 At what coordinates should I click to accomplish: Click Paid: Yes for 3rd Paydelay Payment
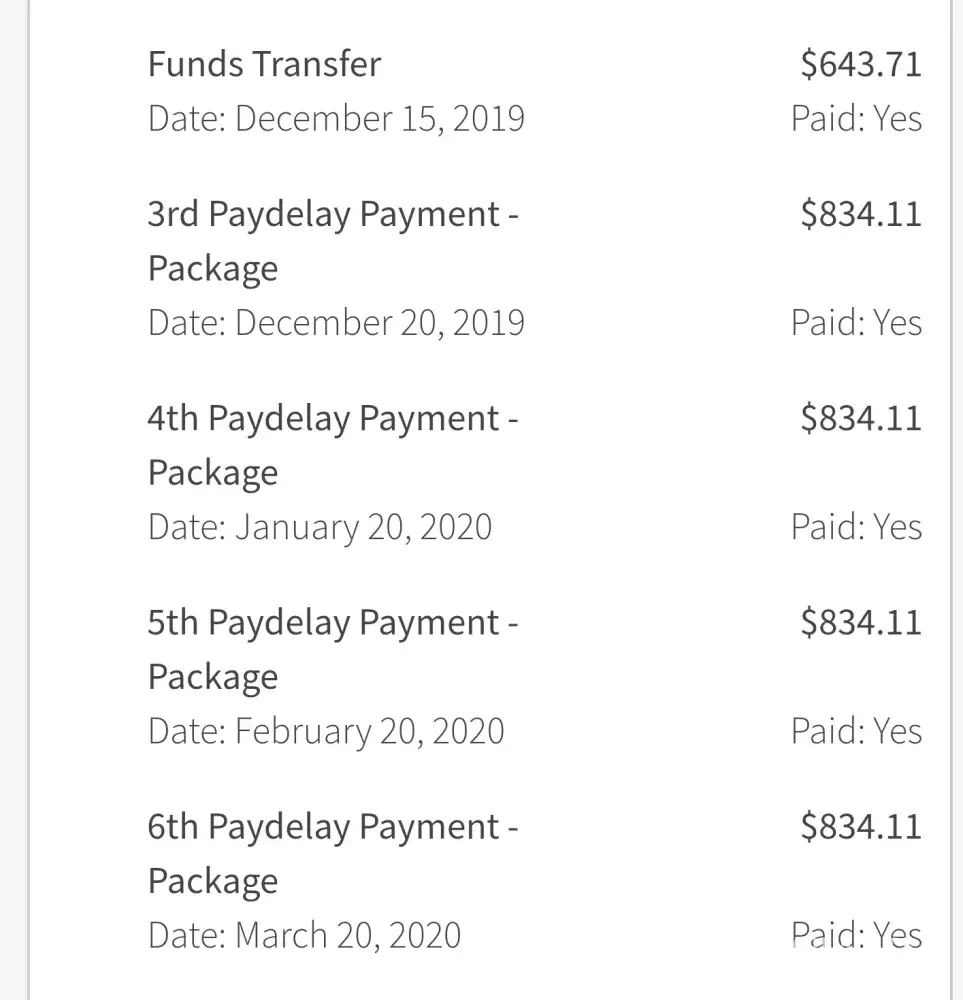click(x=856, y=323)
